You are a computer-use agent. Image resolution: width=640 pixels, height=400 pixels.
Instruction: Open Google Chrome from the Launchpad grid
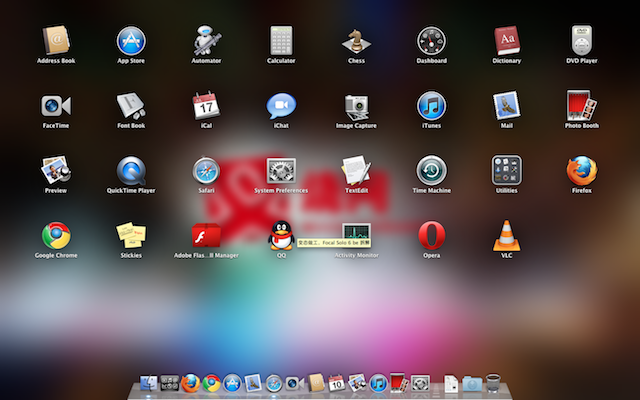pos(56,236)
